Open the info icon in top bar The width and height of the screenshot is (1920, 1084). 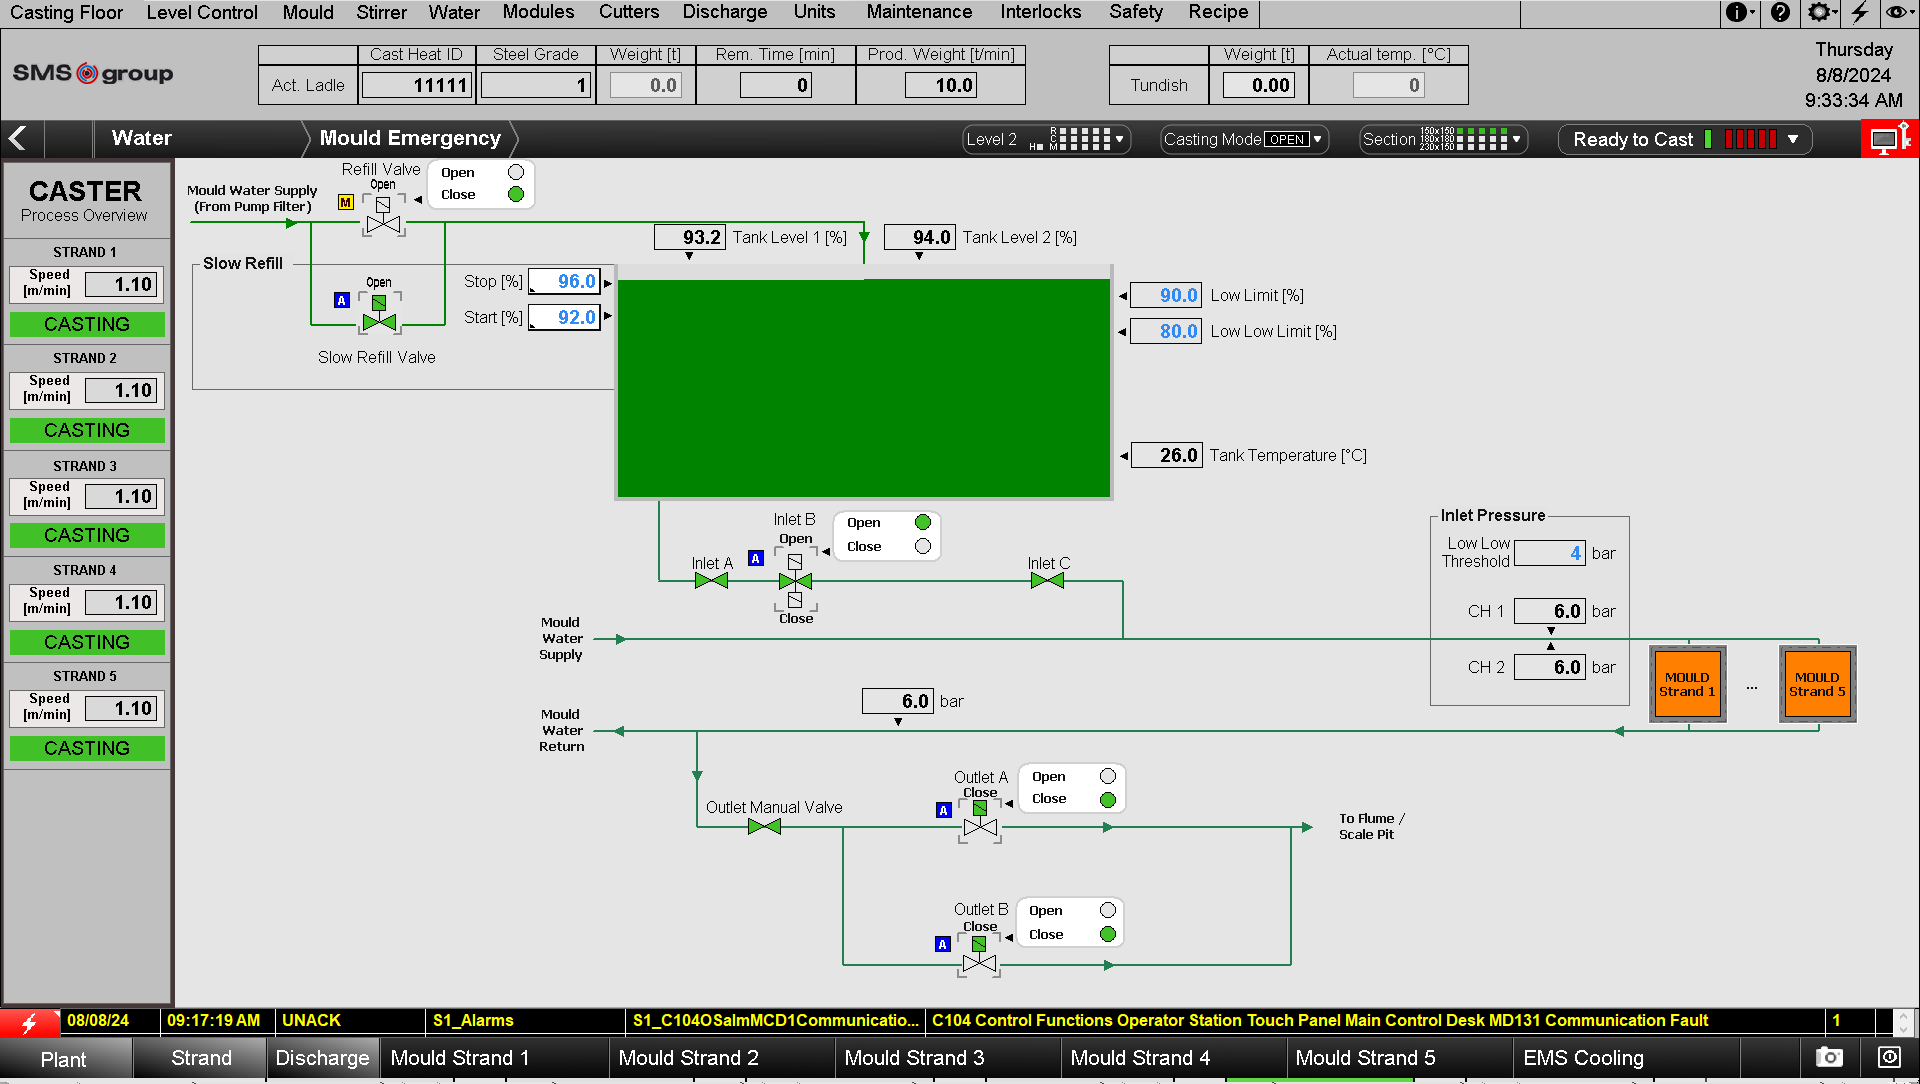tap(1736, 12)
